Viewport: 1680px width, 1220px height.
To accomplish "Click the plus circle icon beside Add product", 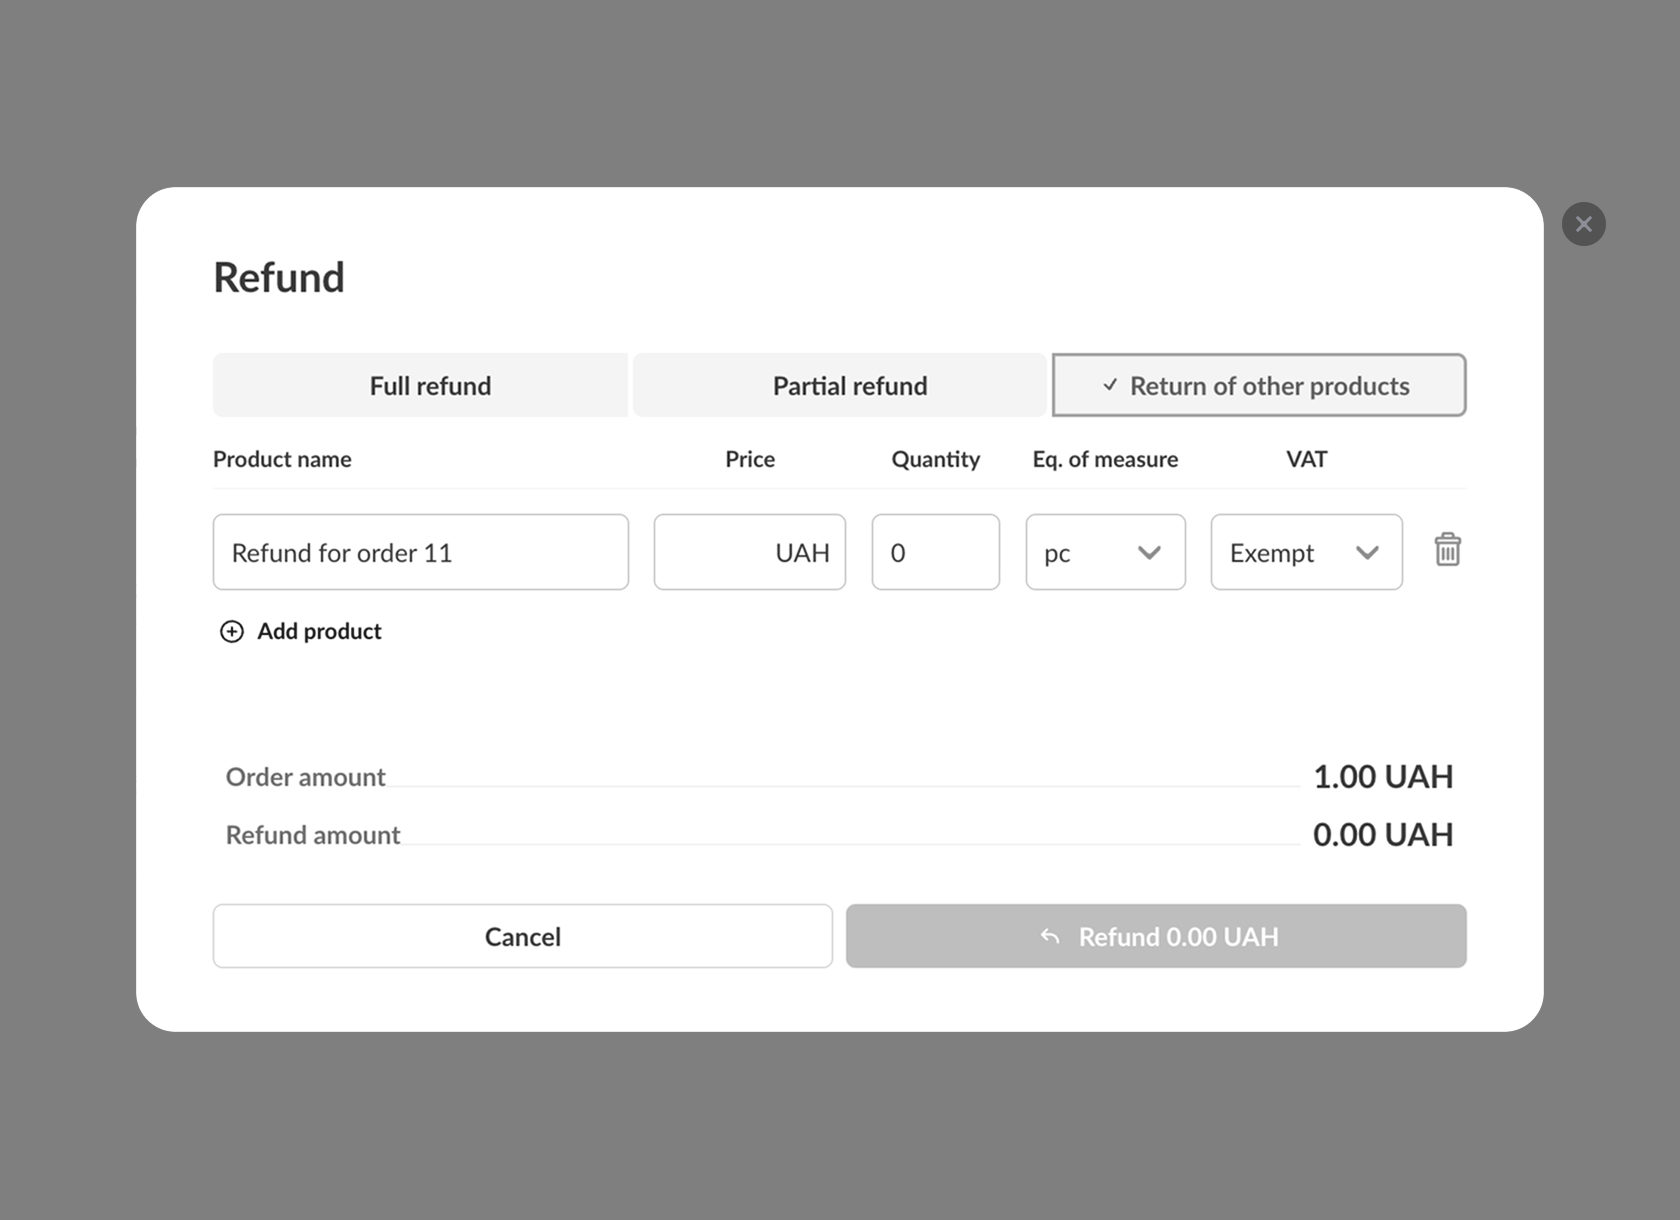I will [231, 631].
